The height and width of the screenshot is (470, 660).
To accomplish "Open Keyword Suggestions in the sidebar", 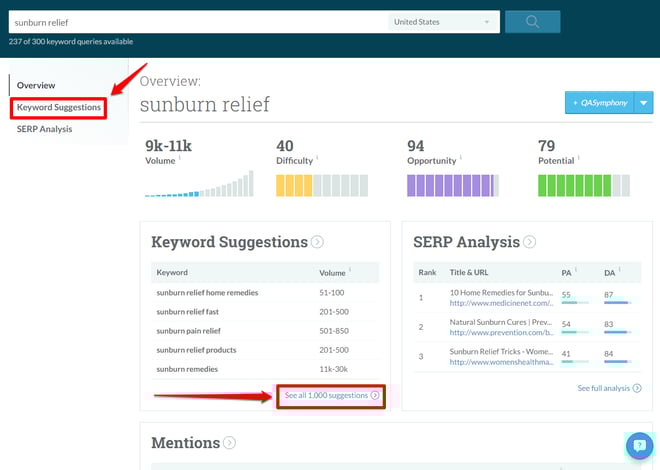I will (59, 108).
